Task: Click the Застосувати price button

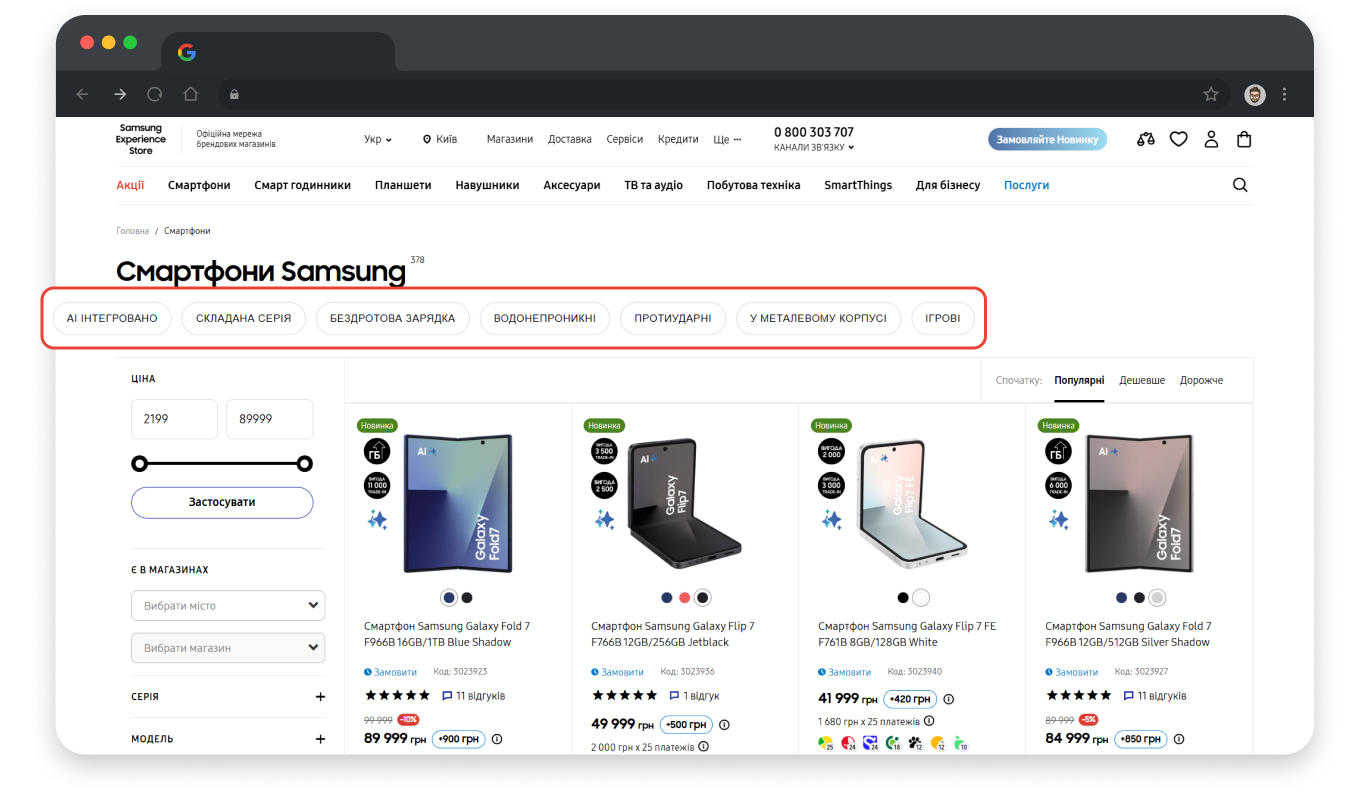Action: pos(222,502)
